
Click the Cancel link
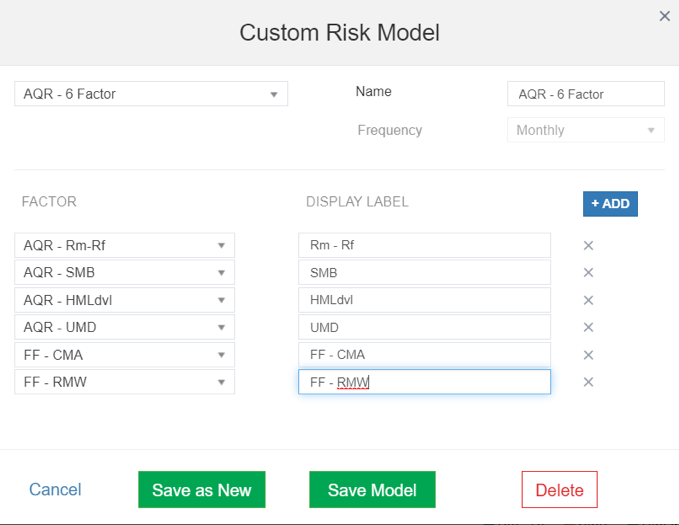pos(55,489)
